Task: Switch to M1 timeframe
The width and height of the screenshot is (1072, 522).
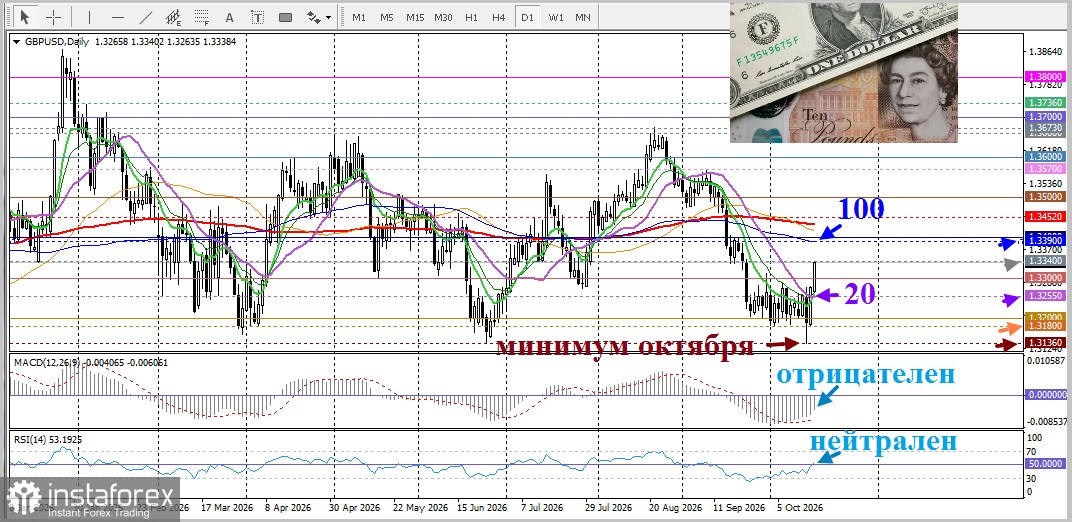Action: coord(359,17)
